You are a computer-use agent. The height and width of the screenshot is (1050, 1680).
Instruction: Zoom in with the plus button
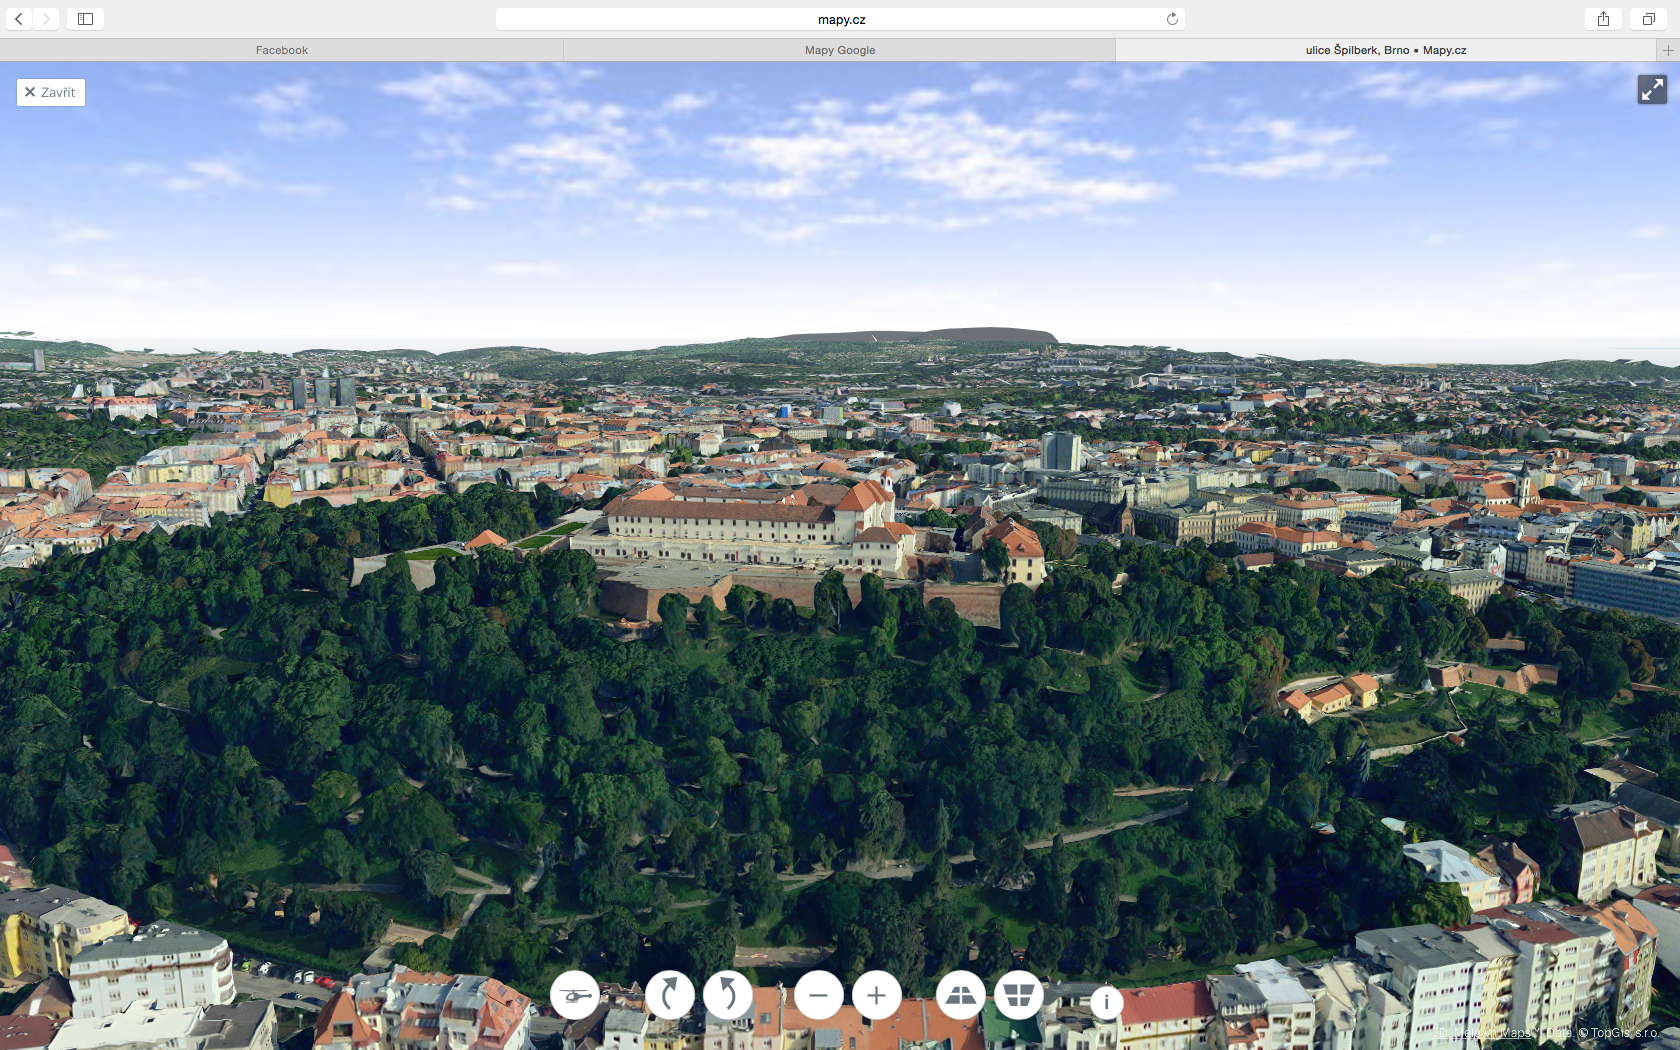(877, 995)
